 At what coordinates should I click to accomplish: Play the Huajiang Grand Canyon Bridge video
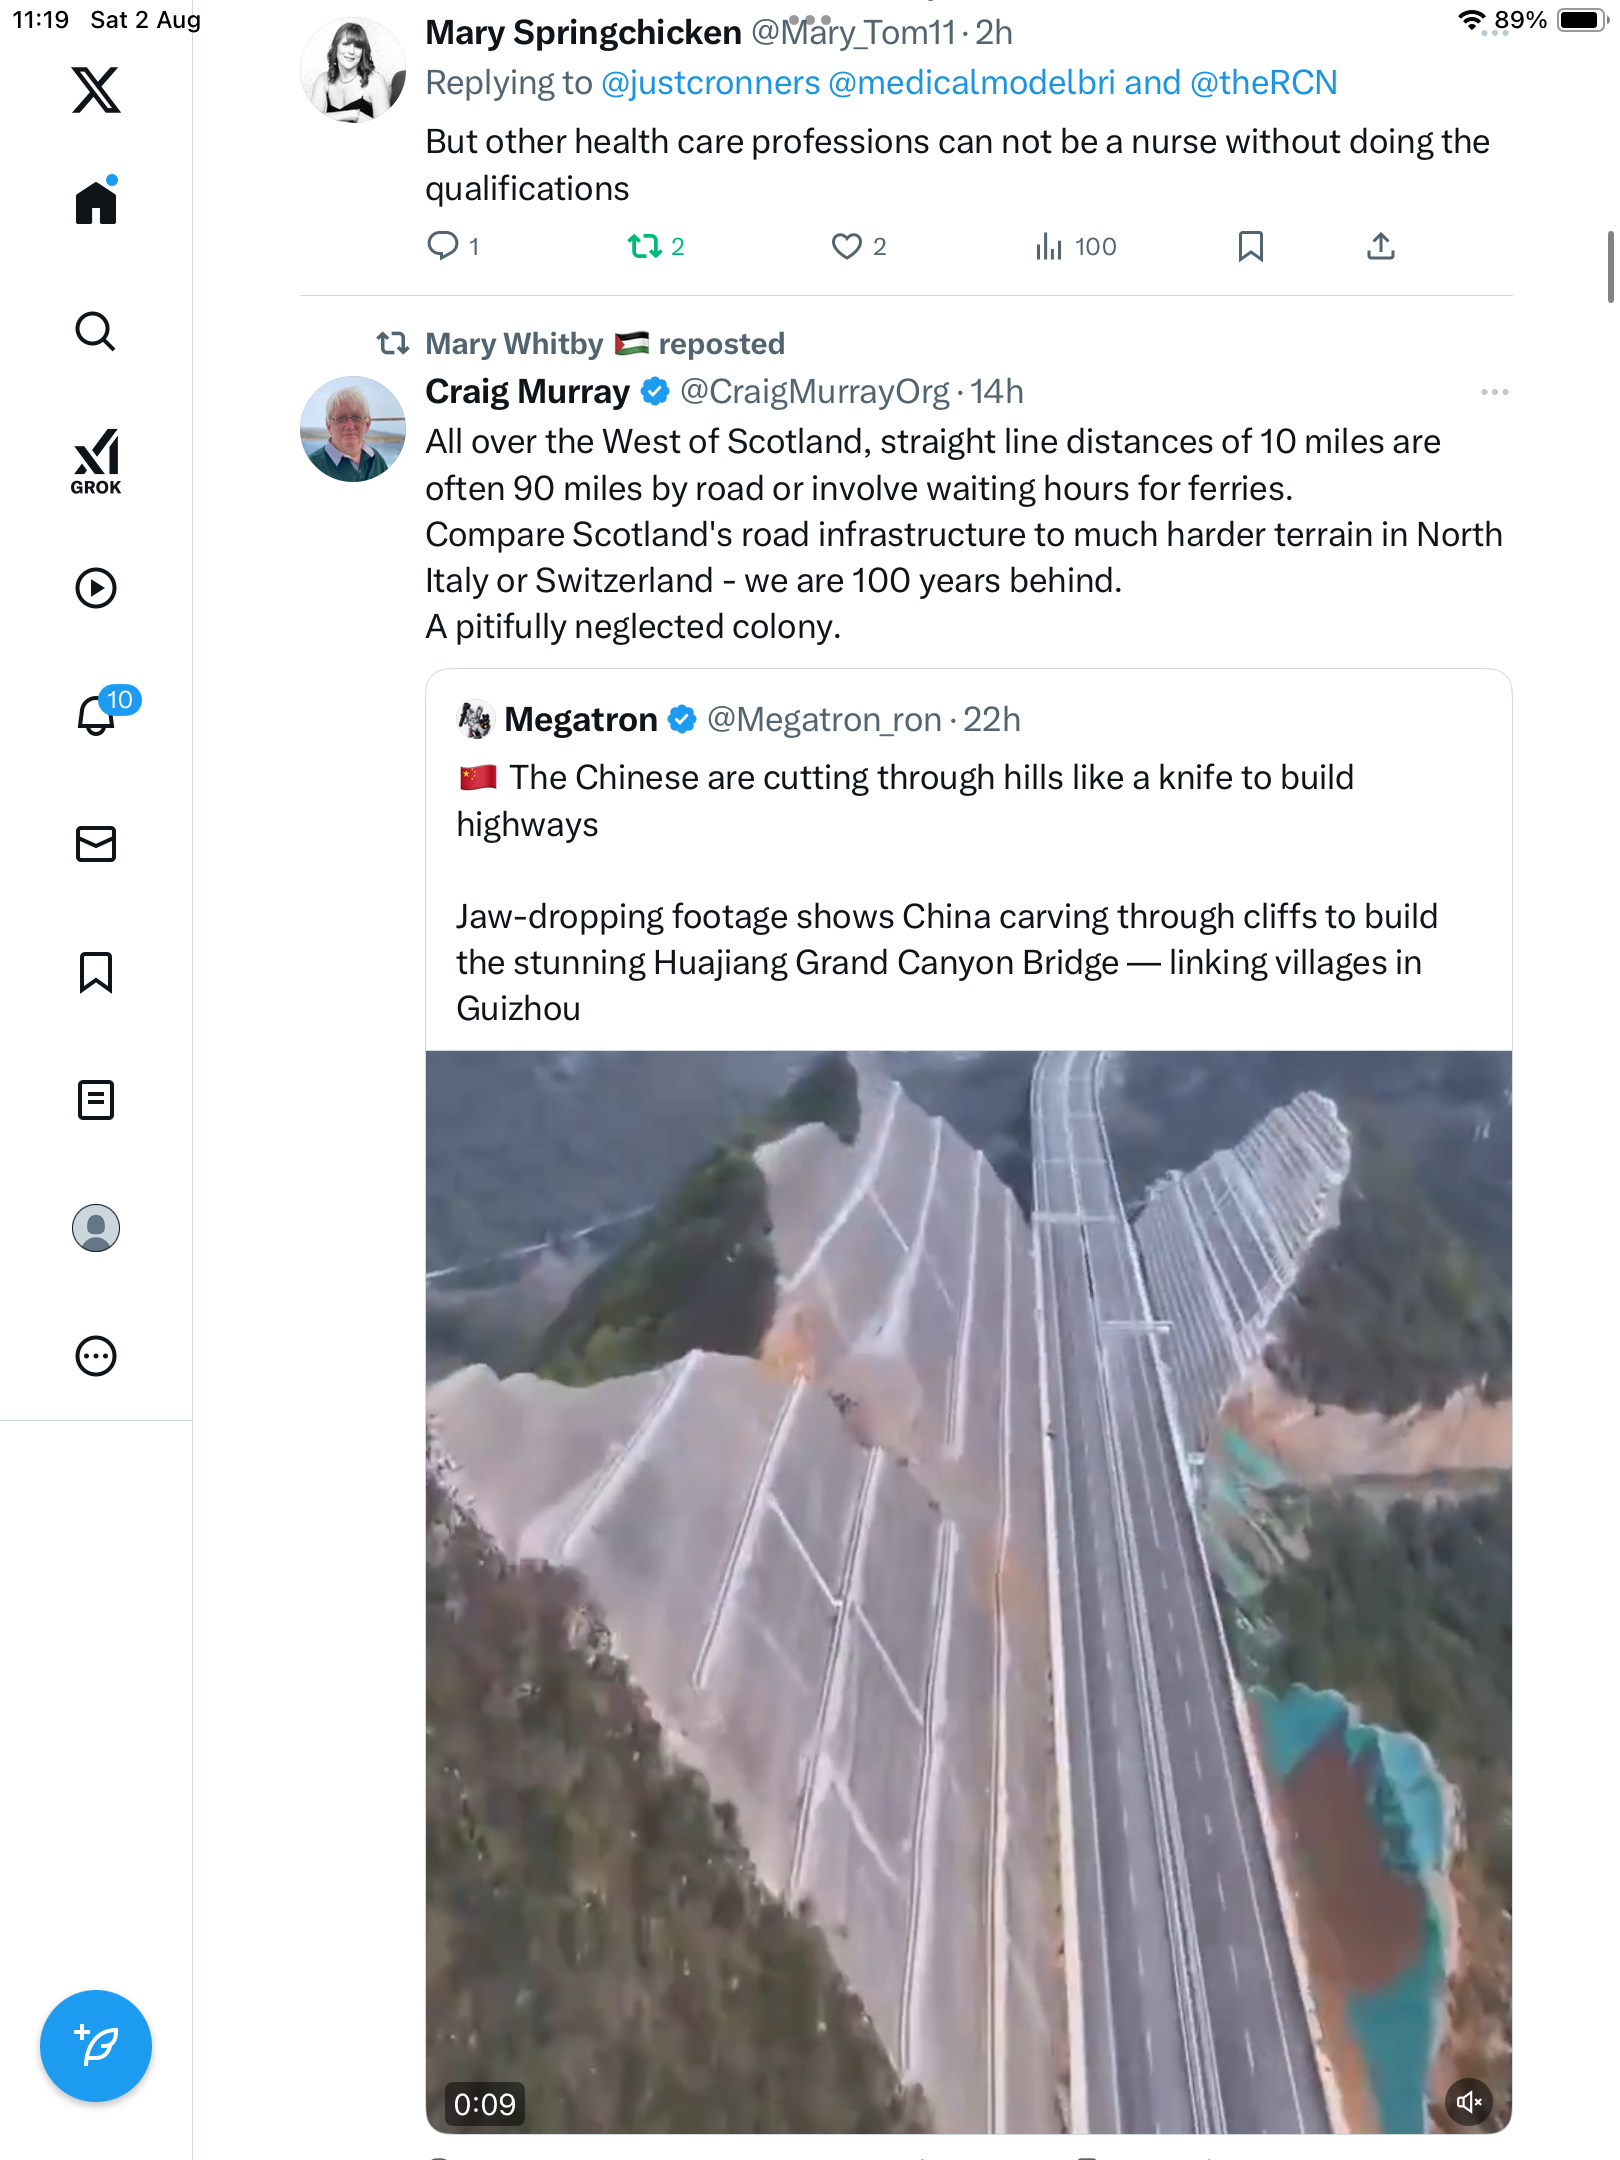pyautogui.click(x=968, y=1590)
